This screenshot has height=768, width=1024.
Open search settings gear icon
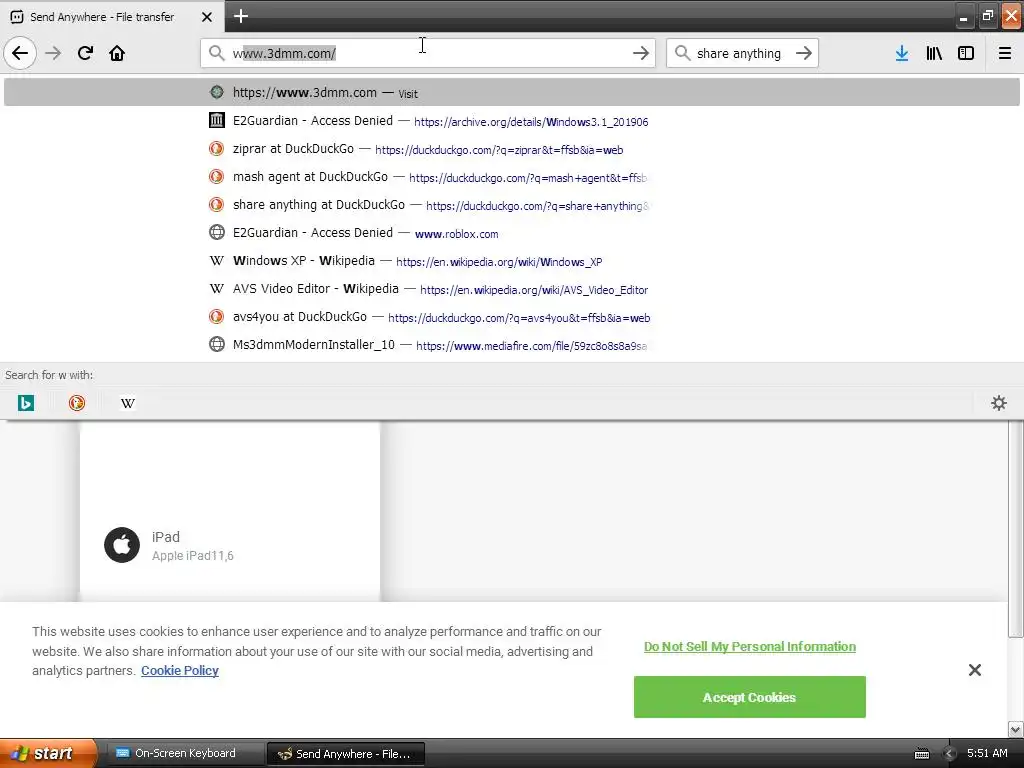coord(999,403)
